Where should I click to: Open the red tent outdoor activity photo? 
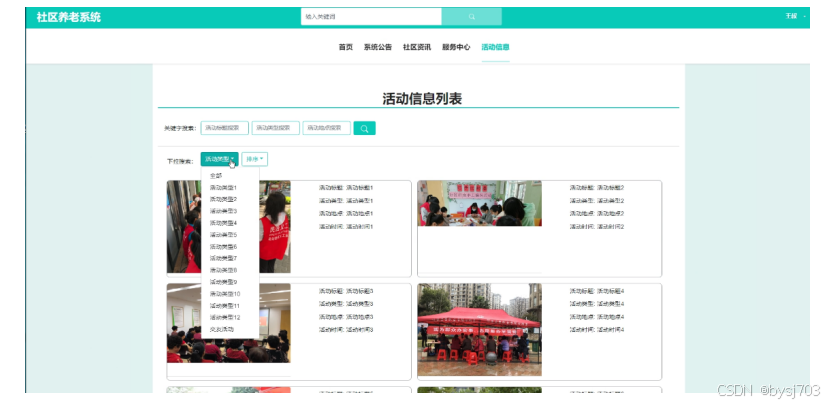(x=479, y=330)
